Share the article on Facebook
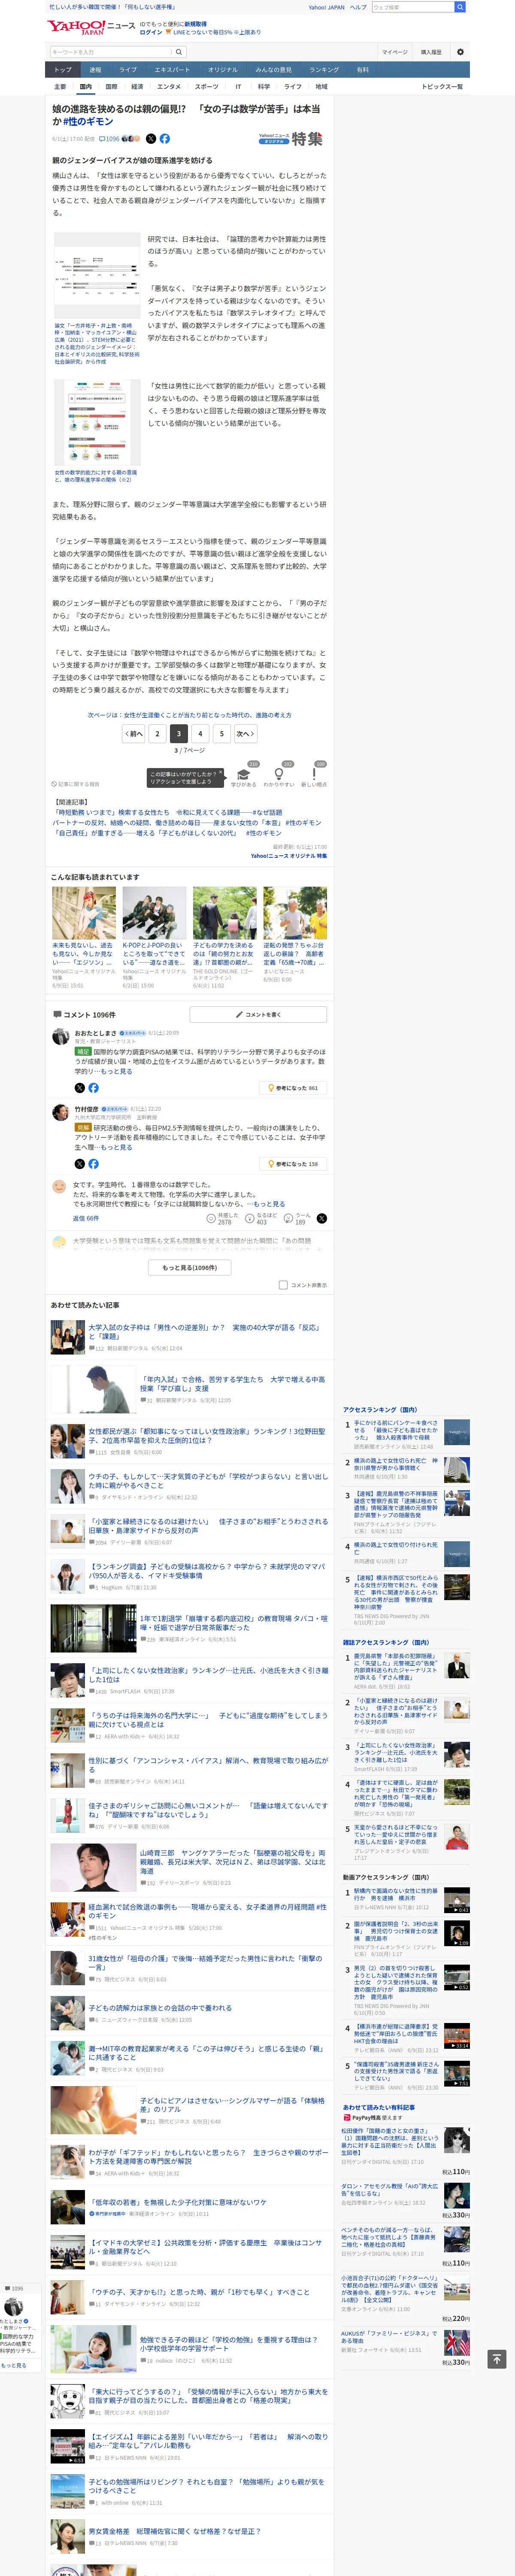515x2576 pixels. [165, 139]
